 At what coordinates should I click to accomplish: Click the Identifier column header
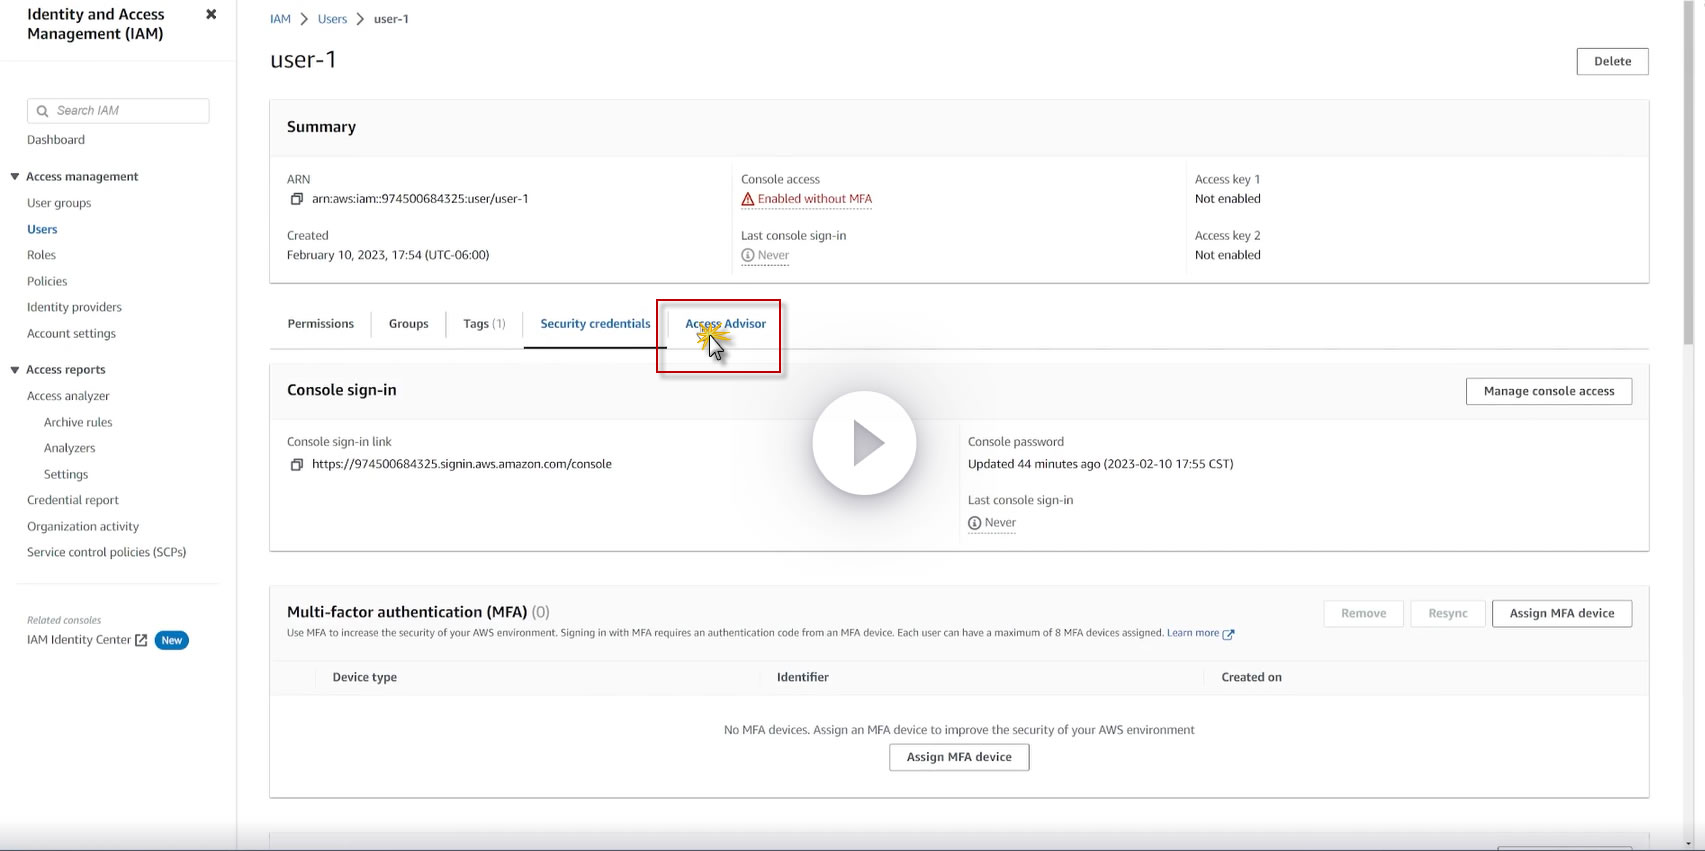803,677
